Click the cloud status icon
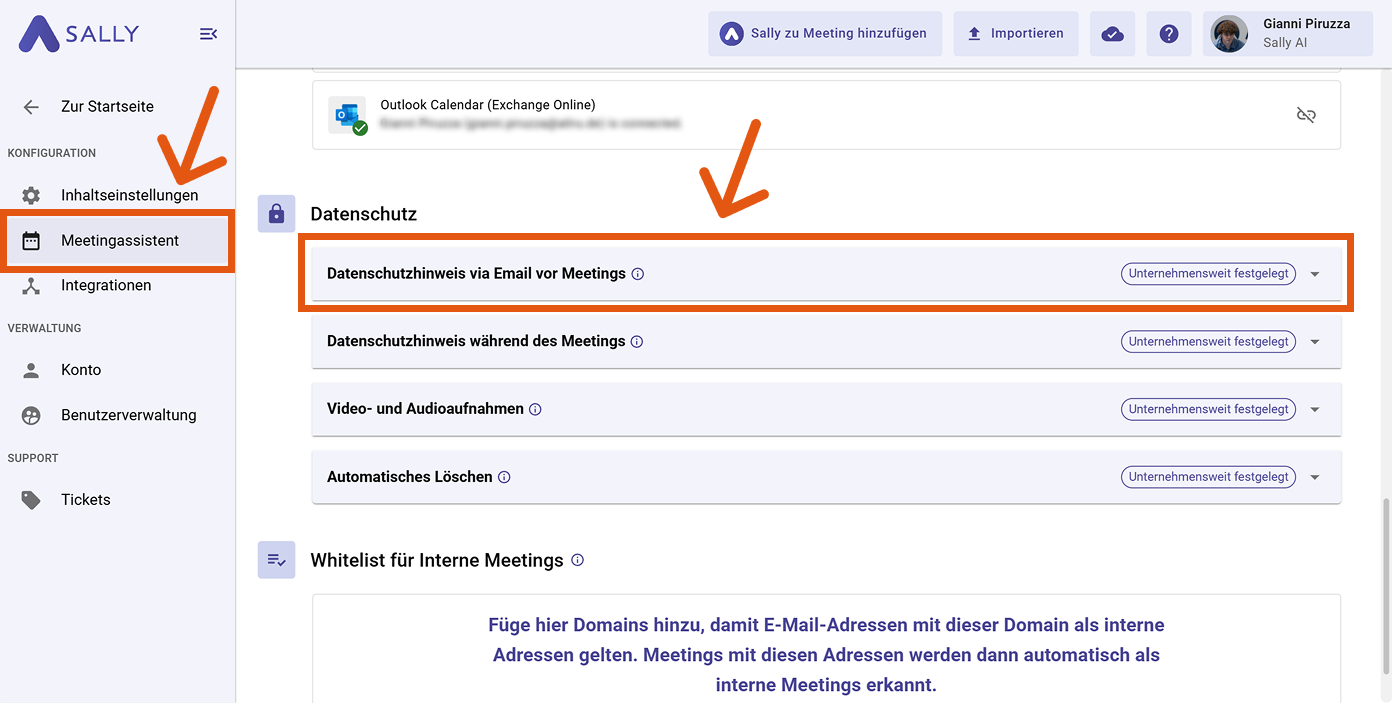Screen dimensions: 1392x703 pos(1112,34)
